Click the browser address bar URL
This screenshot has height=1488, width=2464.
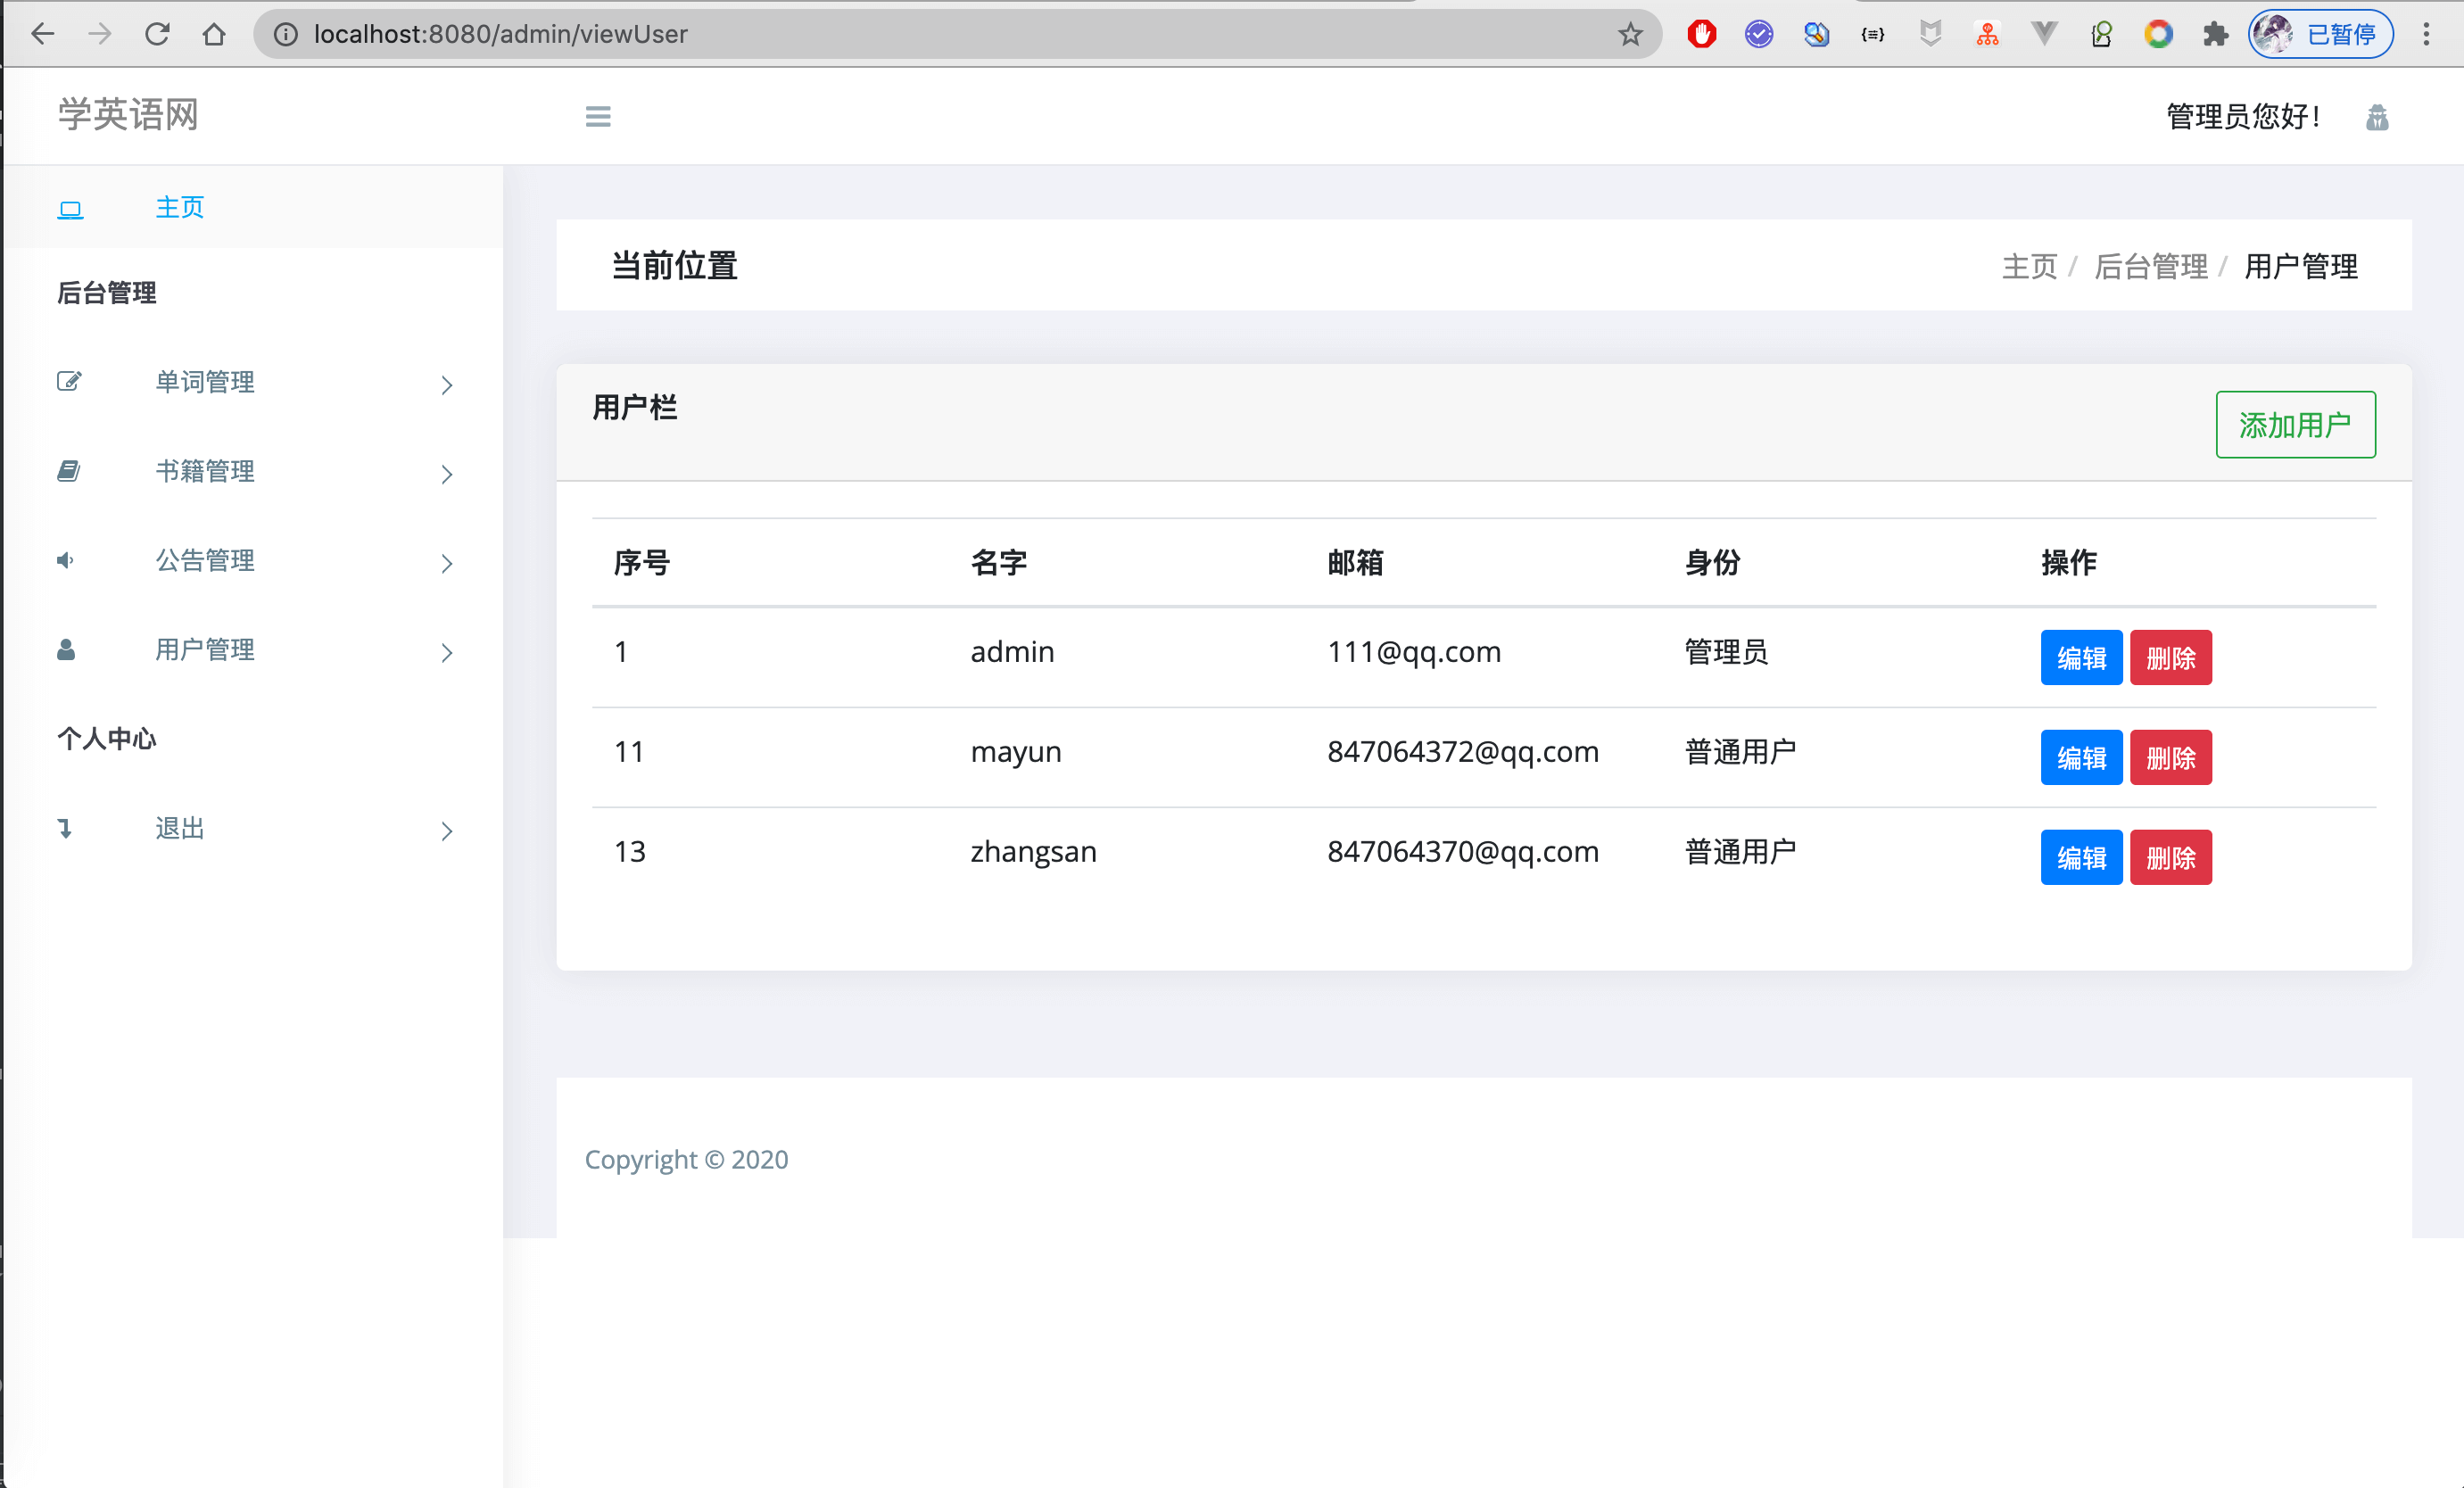(500, 34)
